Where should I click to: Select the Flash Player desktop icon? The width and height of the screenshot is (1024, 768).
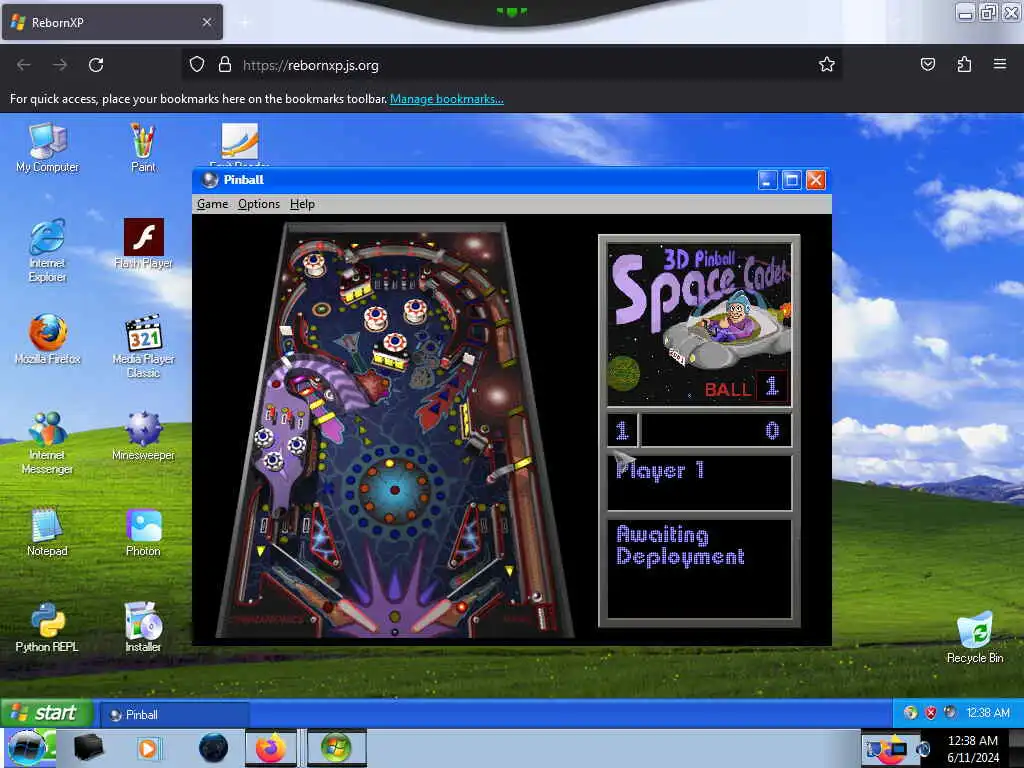[143, 244]
